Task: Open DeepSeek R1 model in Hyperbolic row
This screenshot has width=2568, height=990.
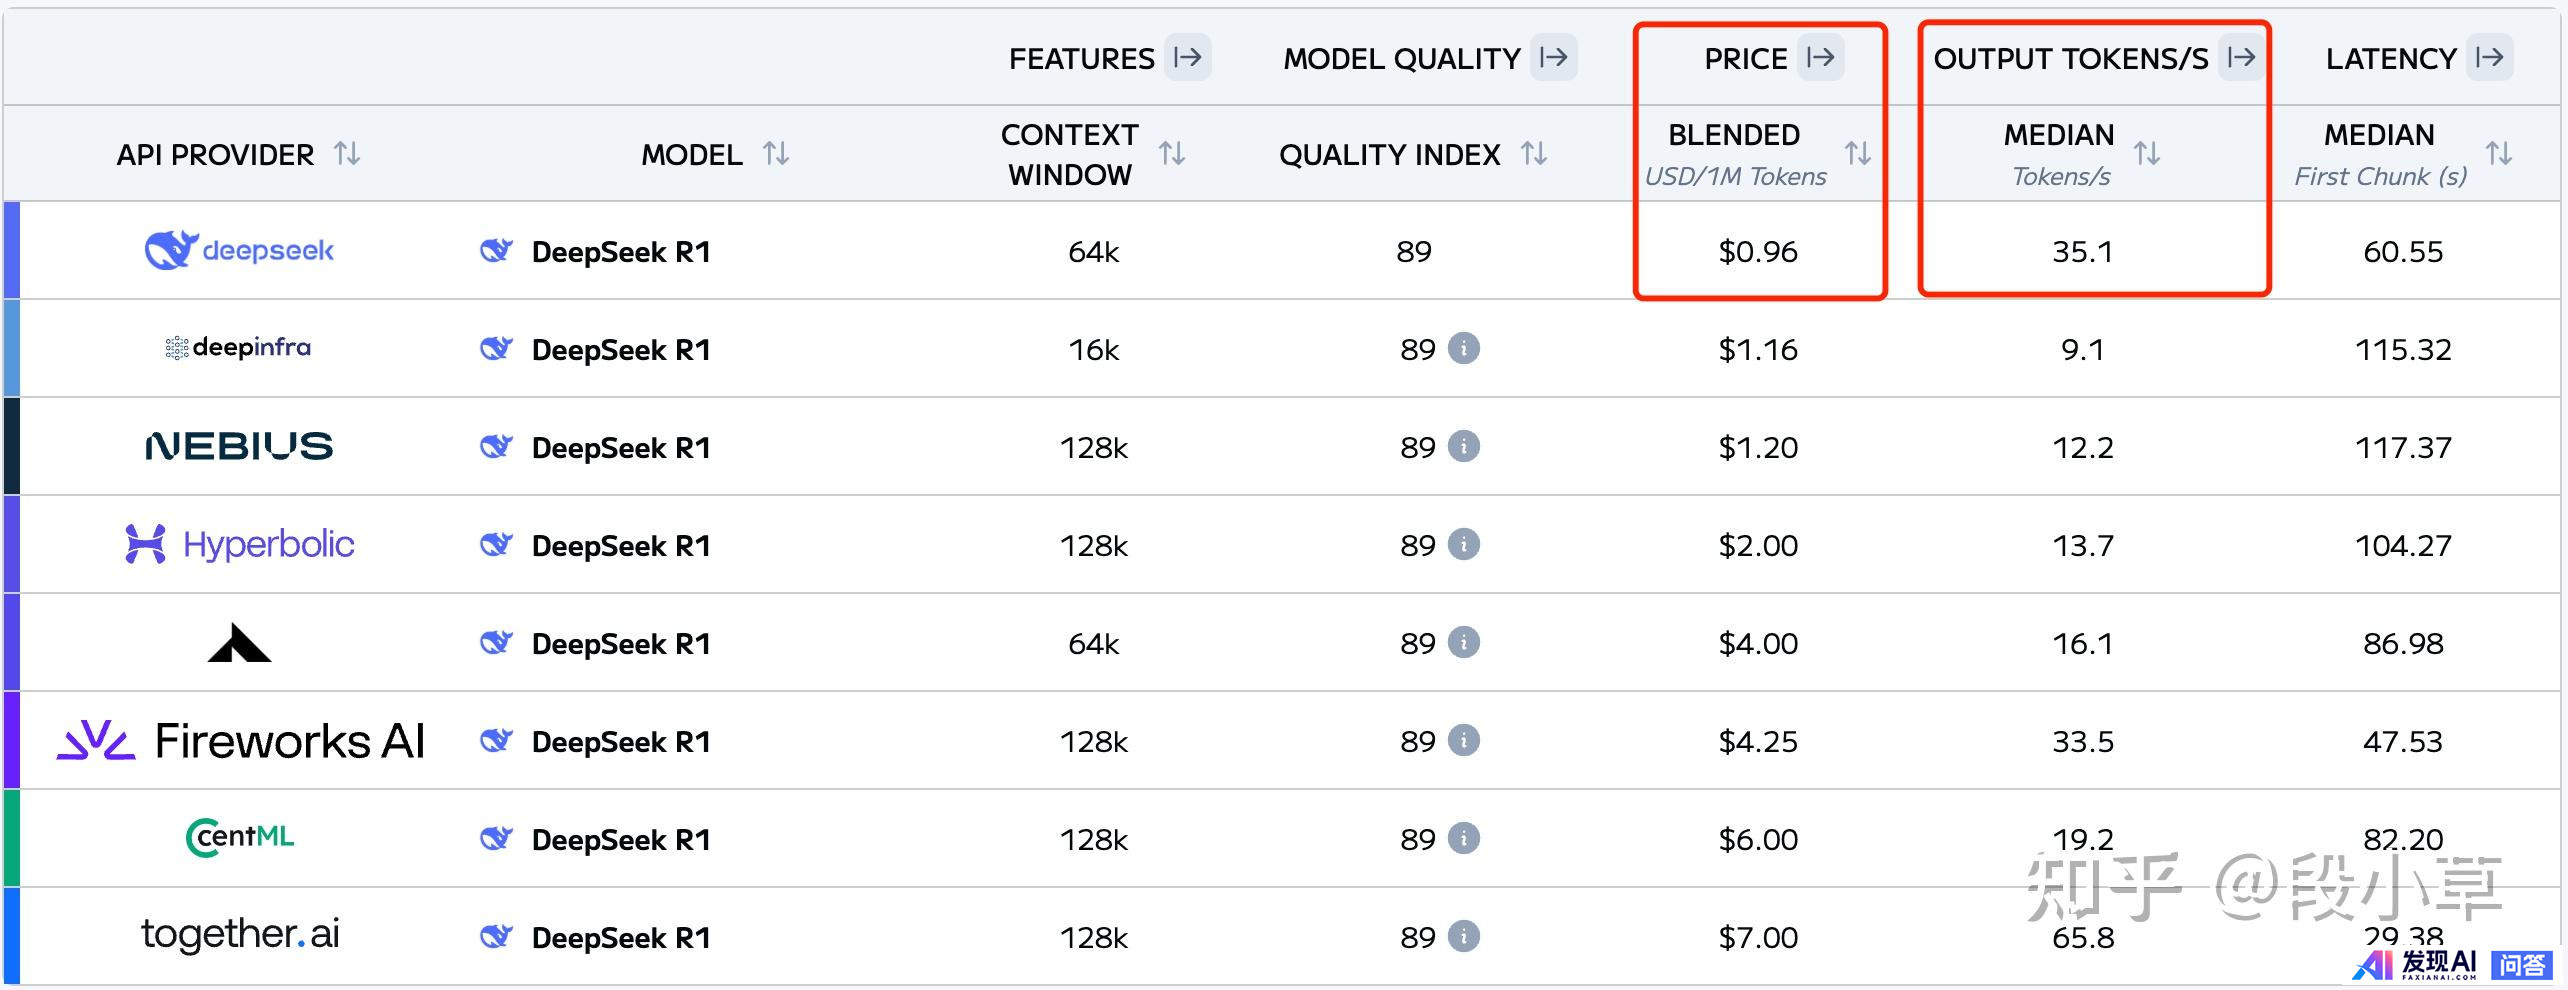Action: pyautogui.click(x=620, y=546)
